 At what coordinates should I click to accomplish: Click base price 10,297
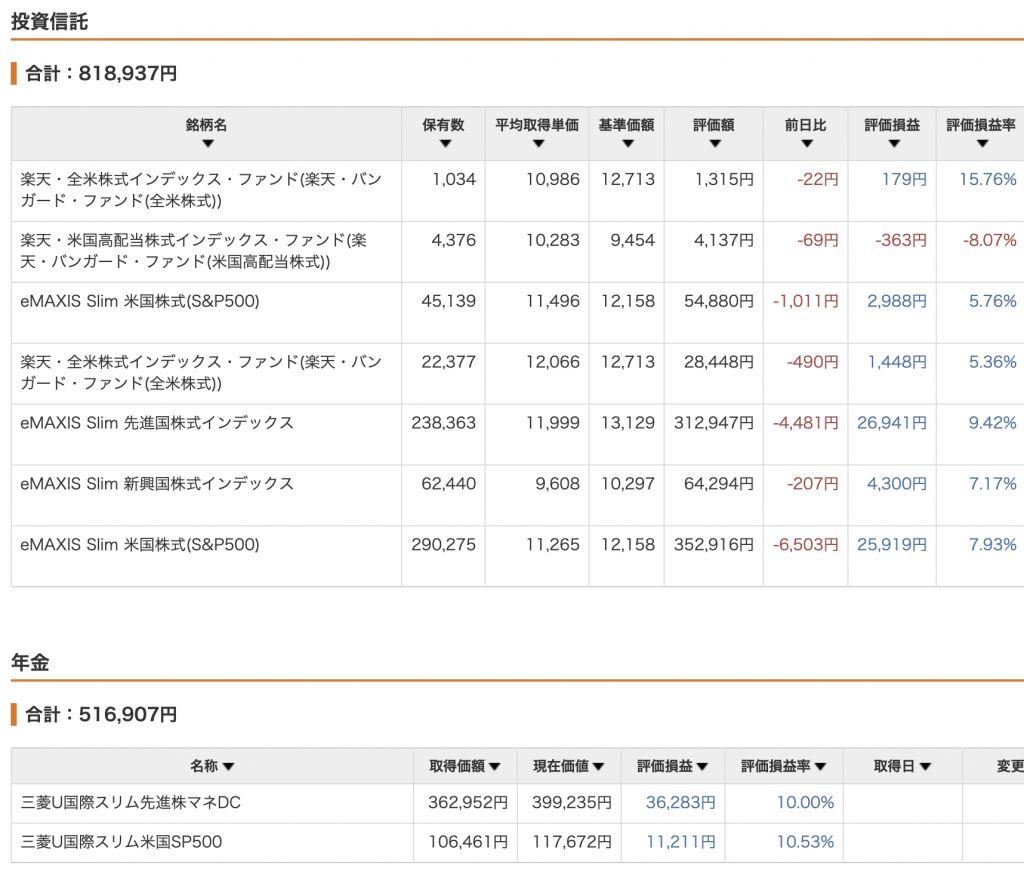pyautogui.click(x=628, y=483)
